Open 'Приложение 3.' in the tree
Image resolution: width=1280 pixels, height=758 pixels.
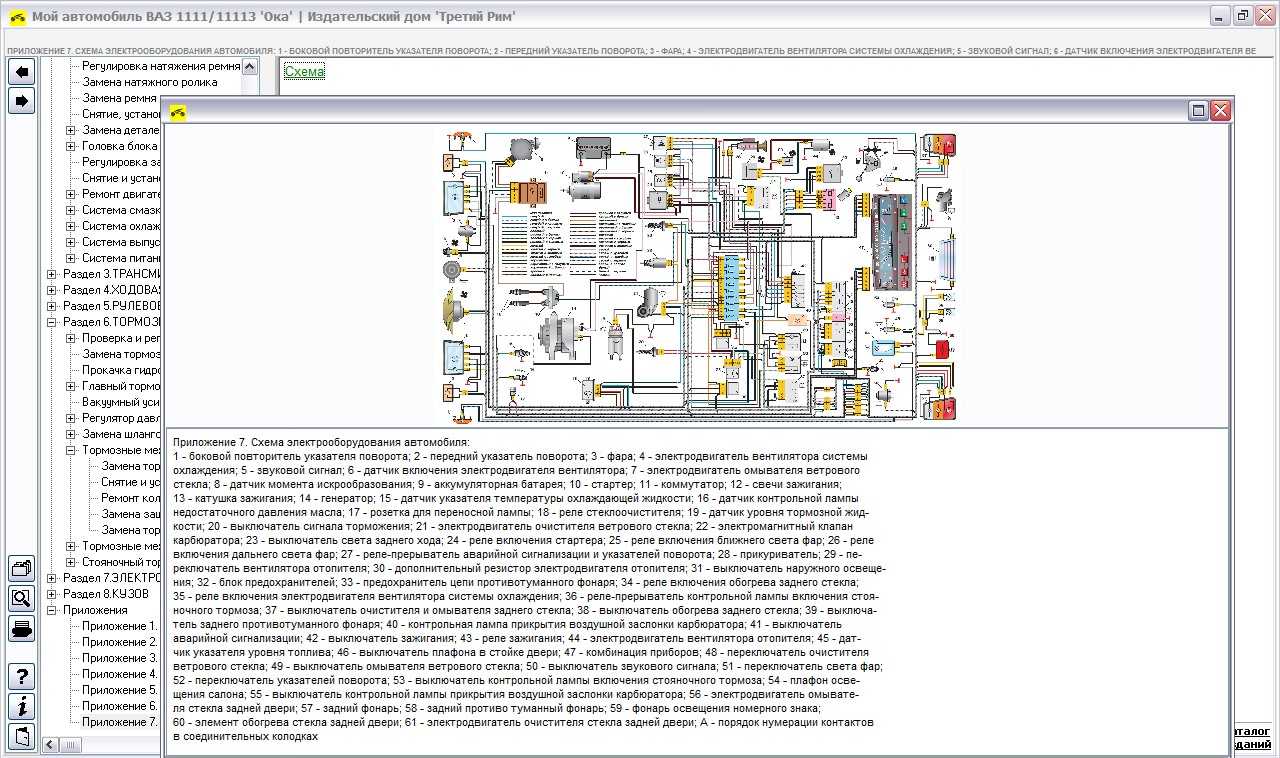[120, 658]
